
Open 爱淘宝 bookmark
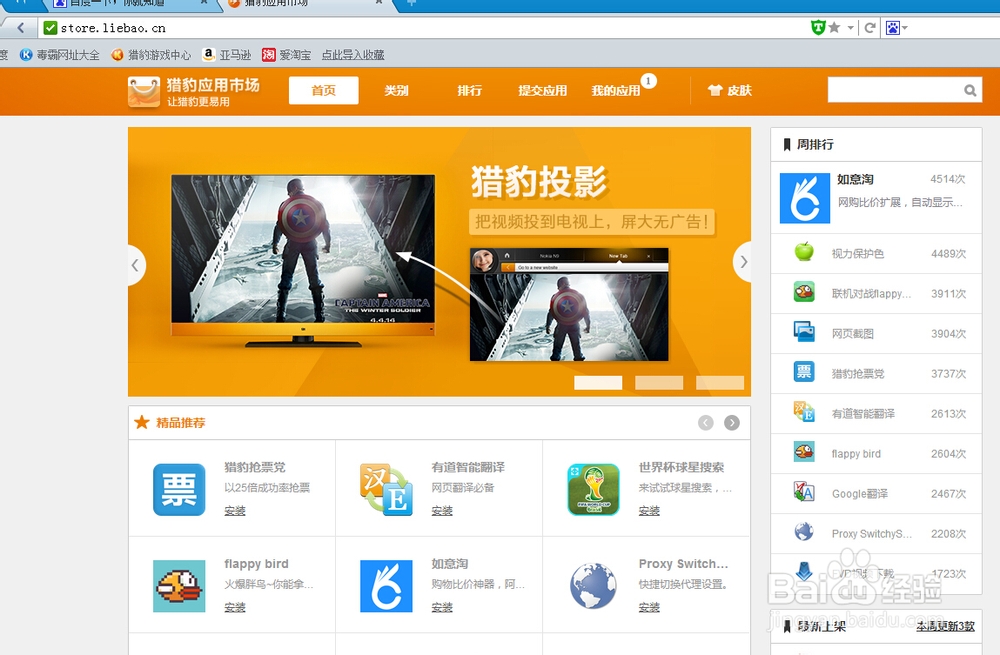click(x=286, y=55)
